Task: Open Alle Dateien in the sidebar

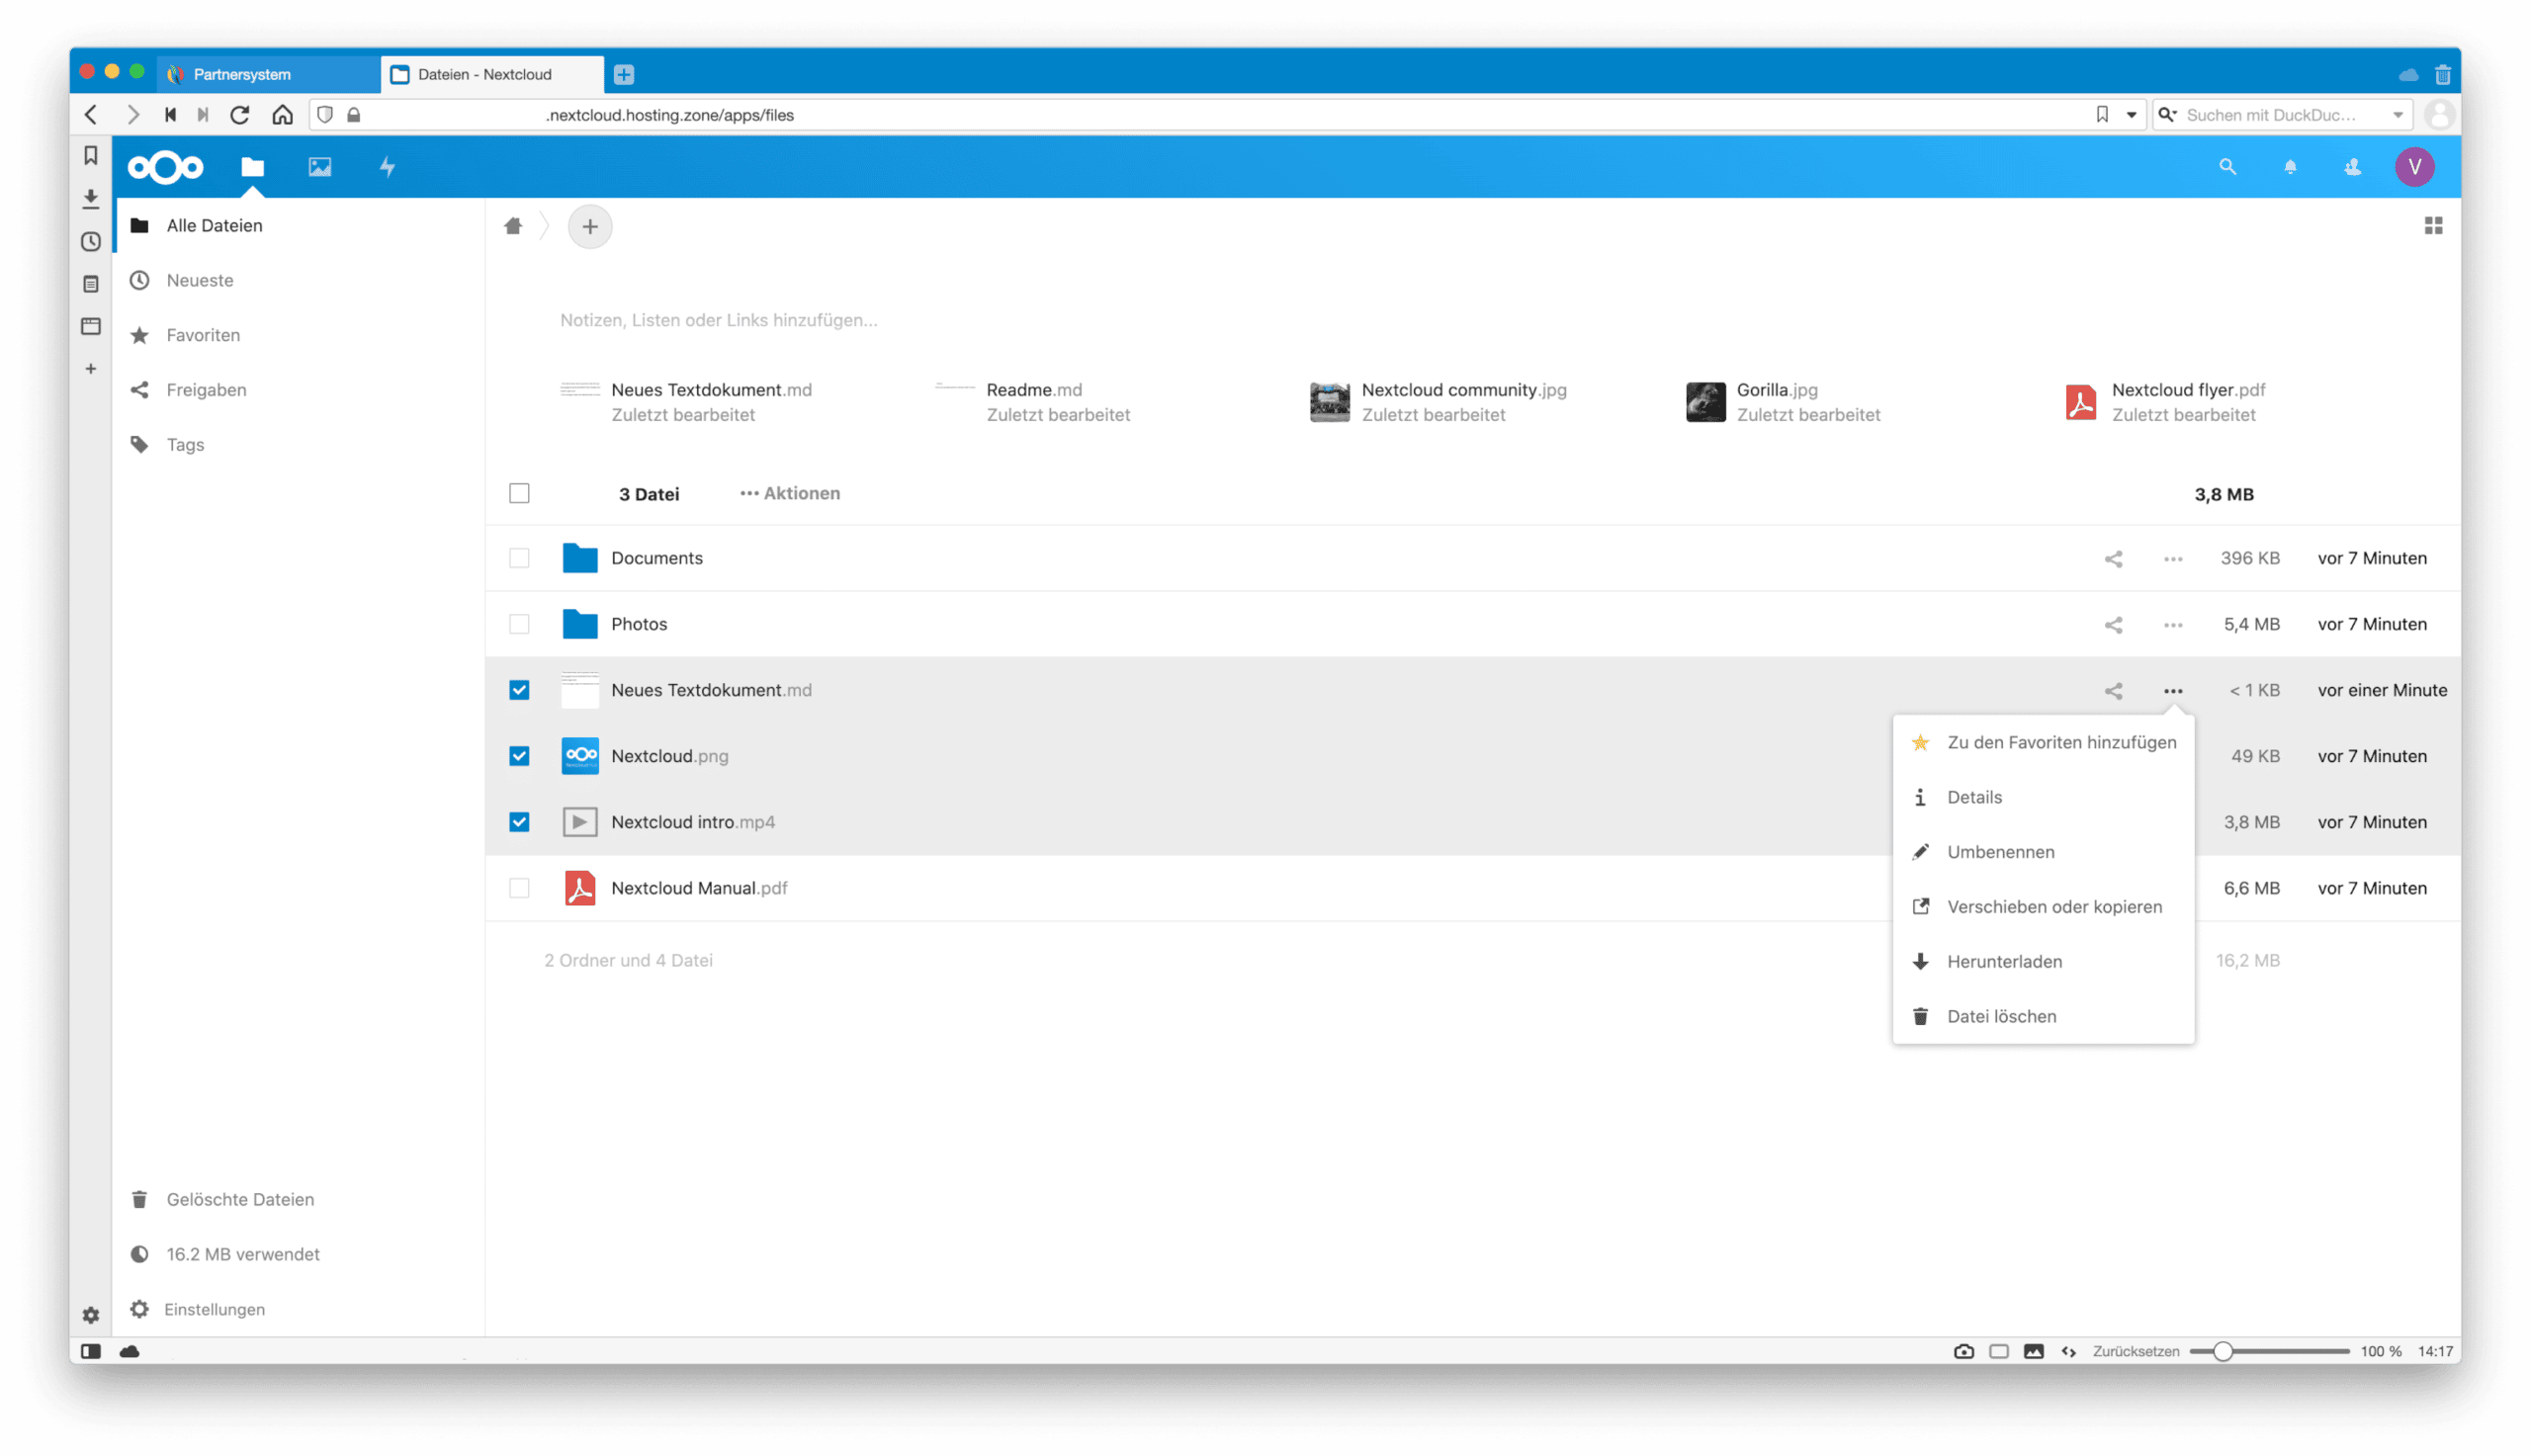Action: (x=299, y=226)
